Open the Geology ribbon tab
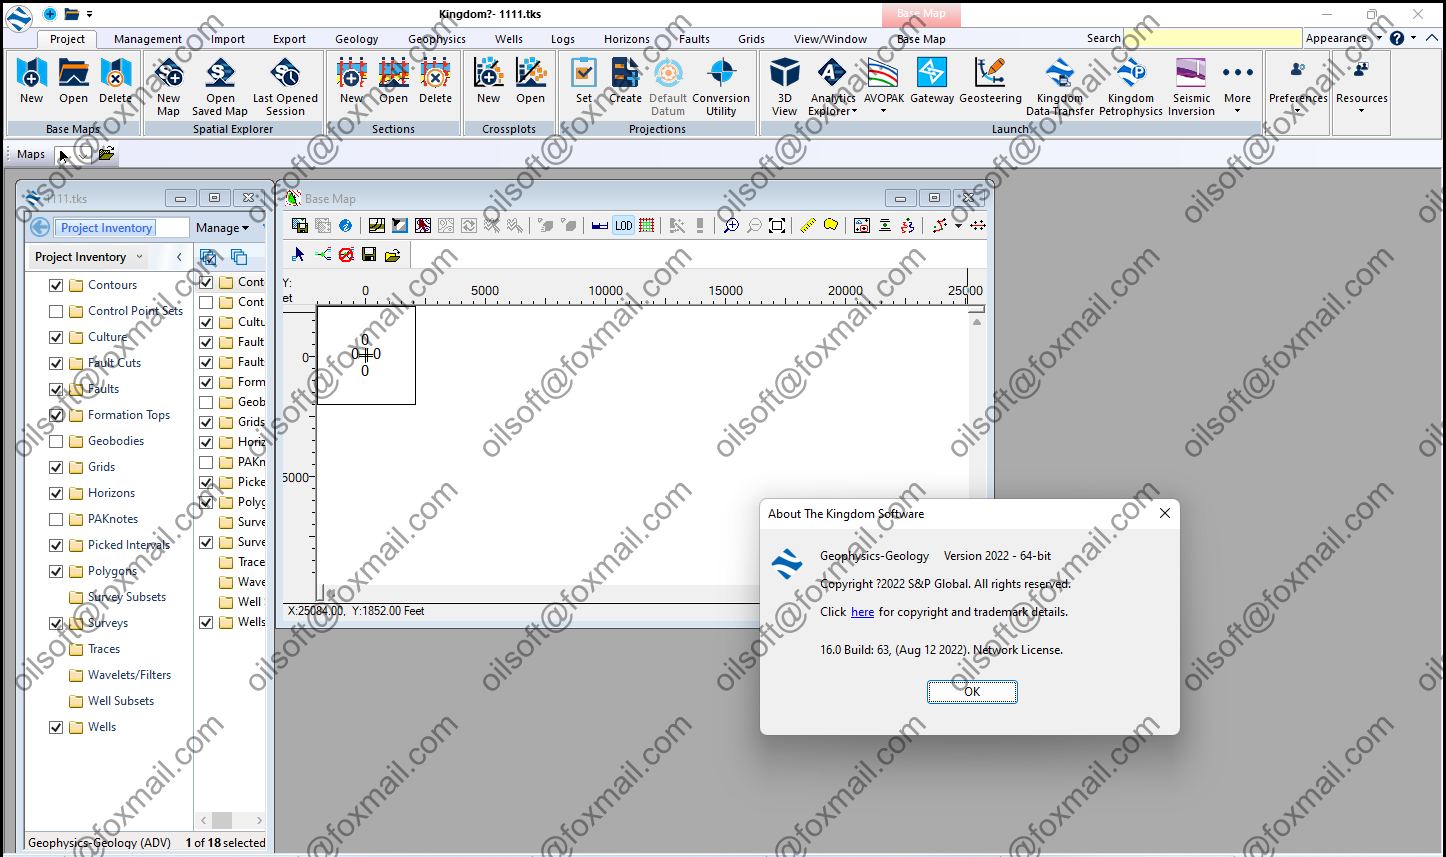 [x=357, y=39]
